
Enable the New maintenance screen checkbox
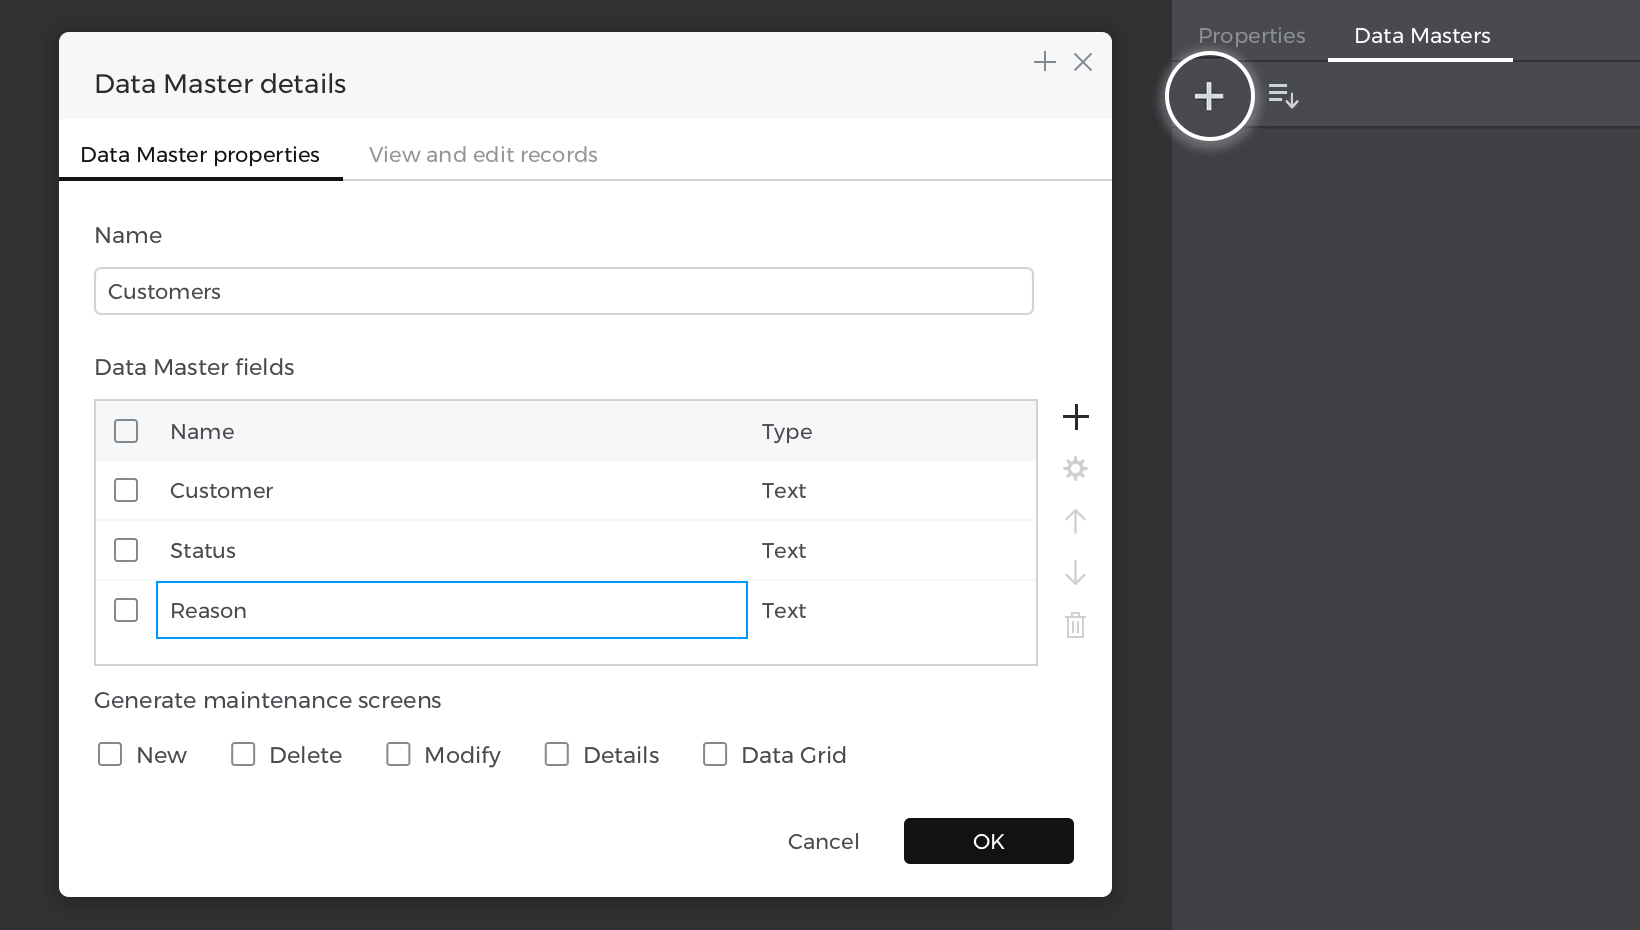click(x=110, y=754)
